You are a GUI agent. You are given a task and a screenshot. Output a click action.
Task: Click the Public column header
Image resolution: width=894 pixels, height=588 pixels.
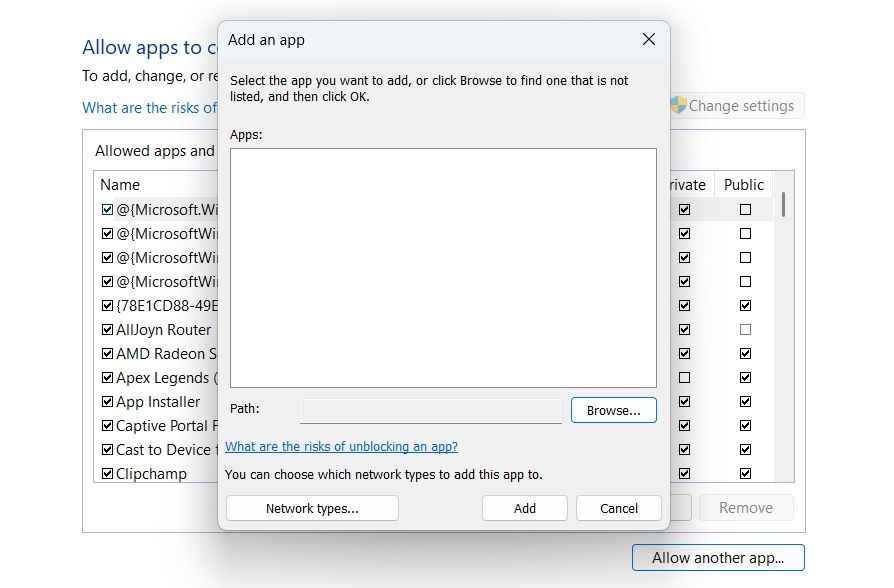pos(743,185)
